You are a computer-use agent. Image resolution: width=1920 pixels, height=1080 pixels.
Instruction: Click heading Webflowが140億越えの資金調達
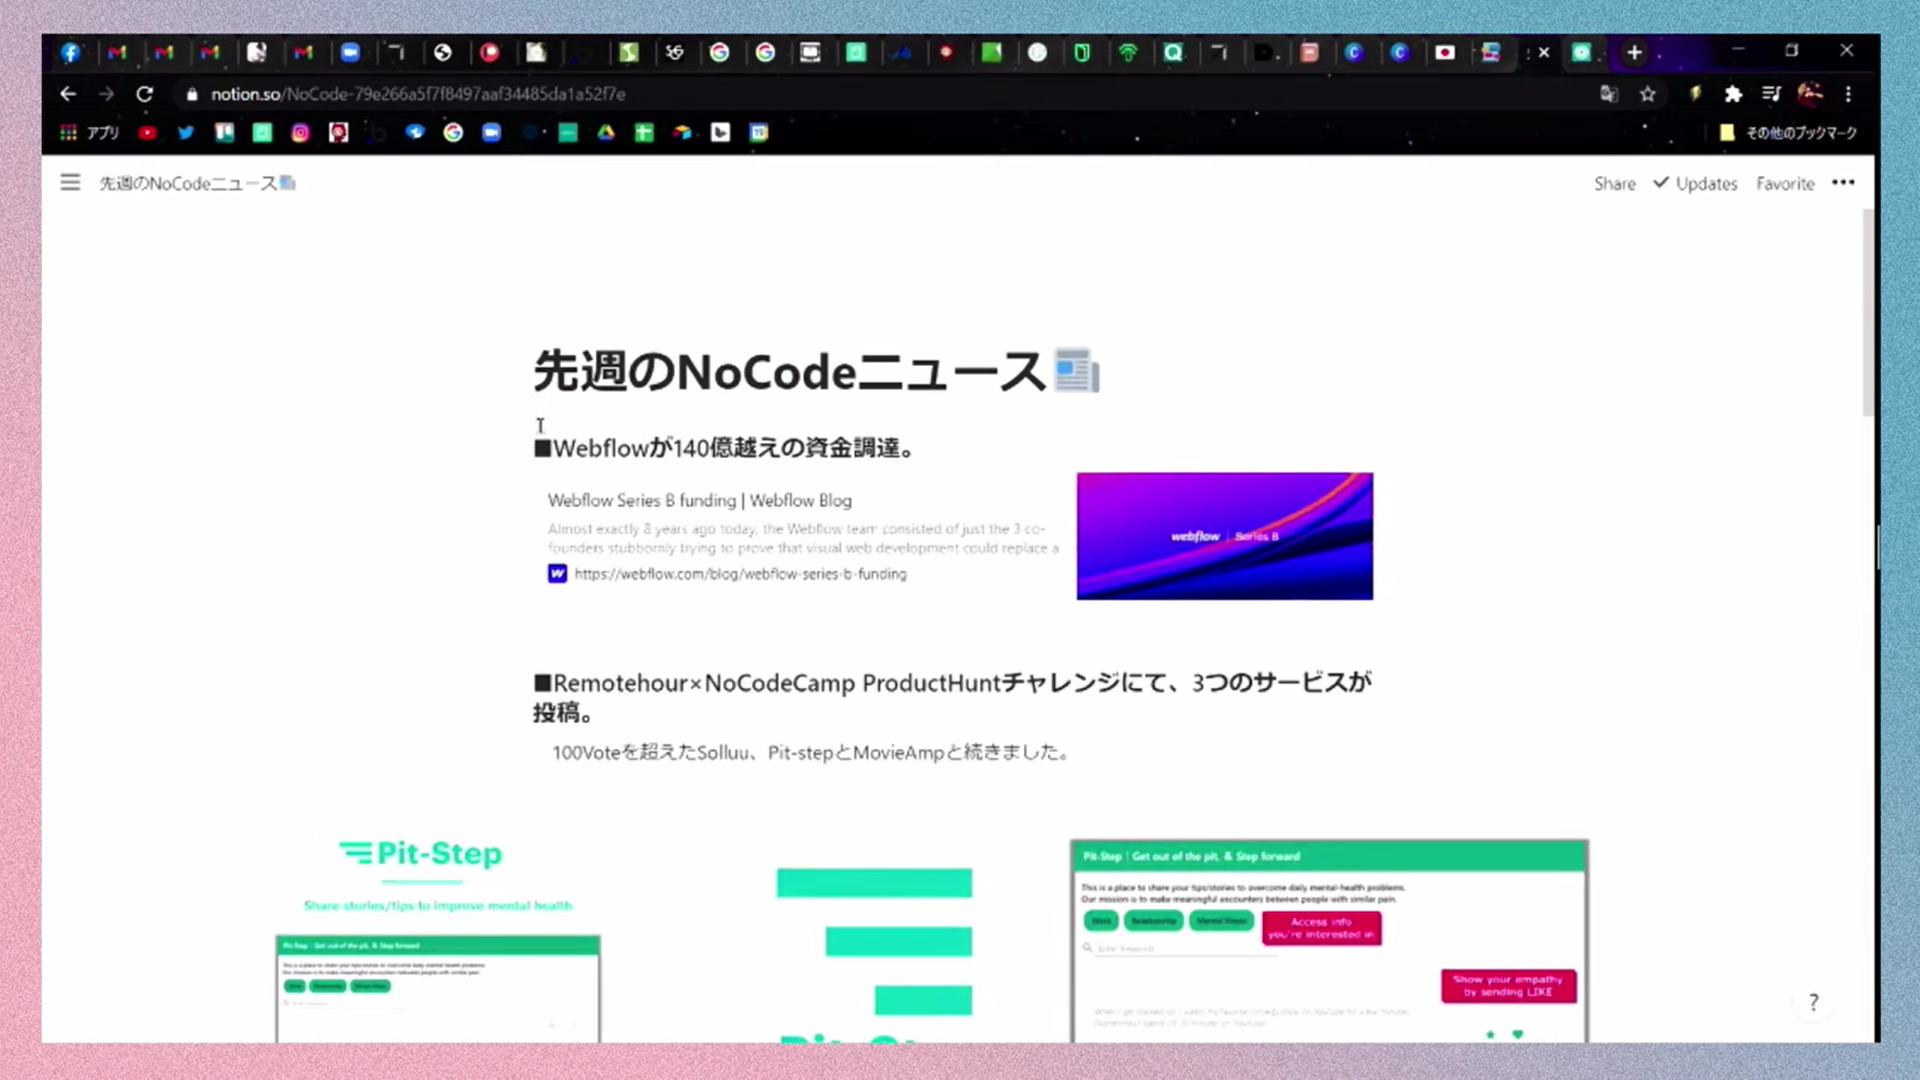point(724,448)
